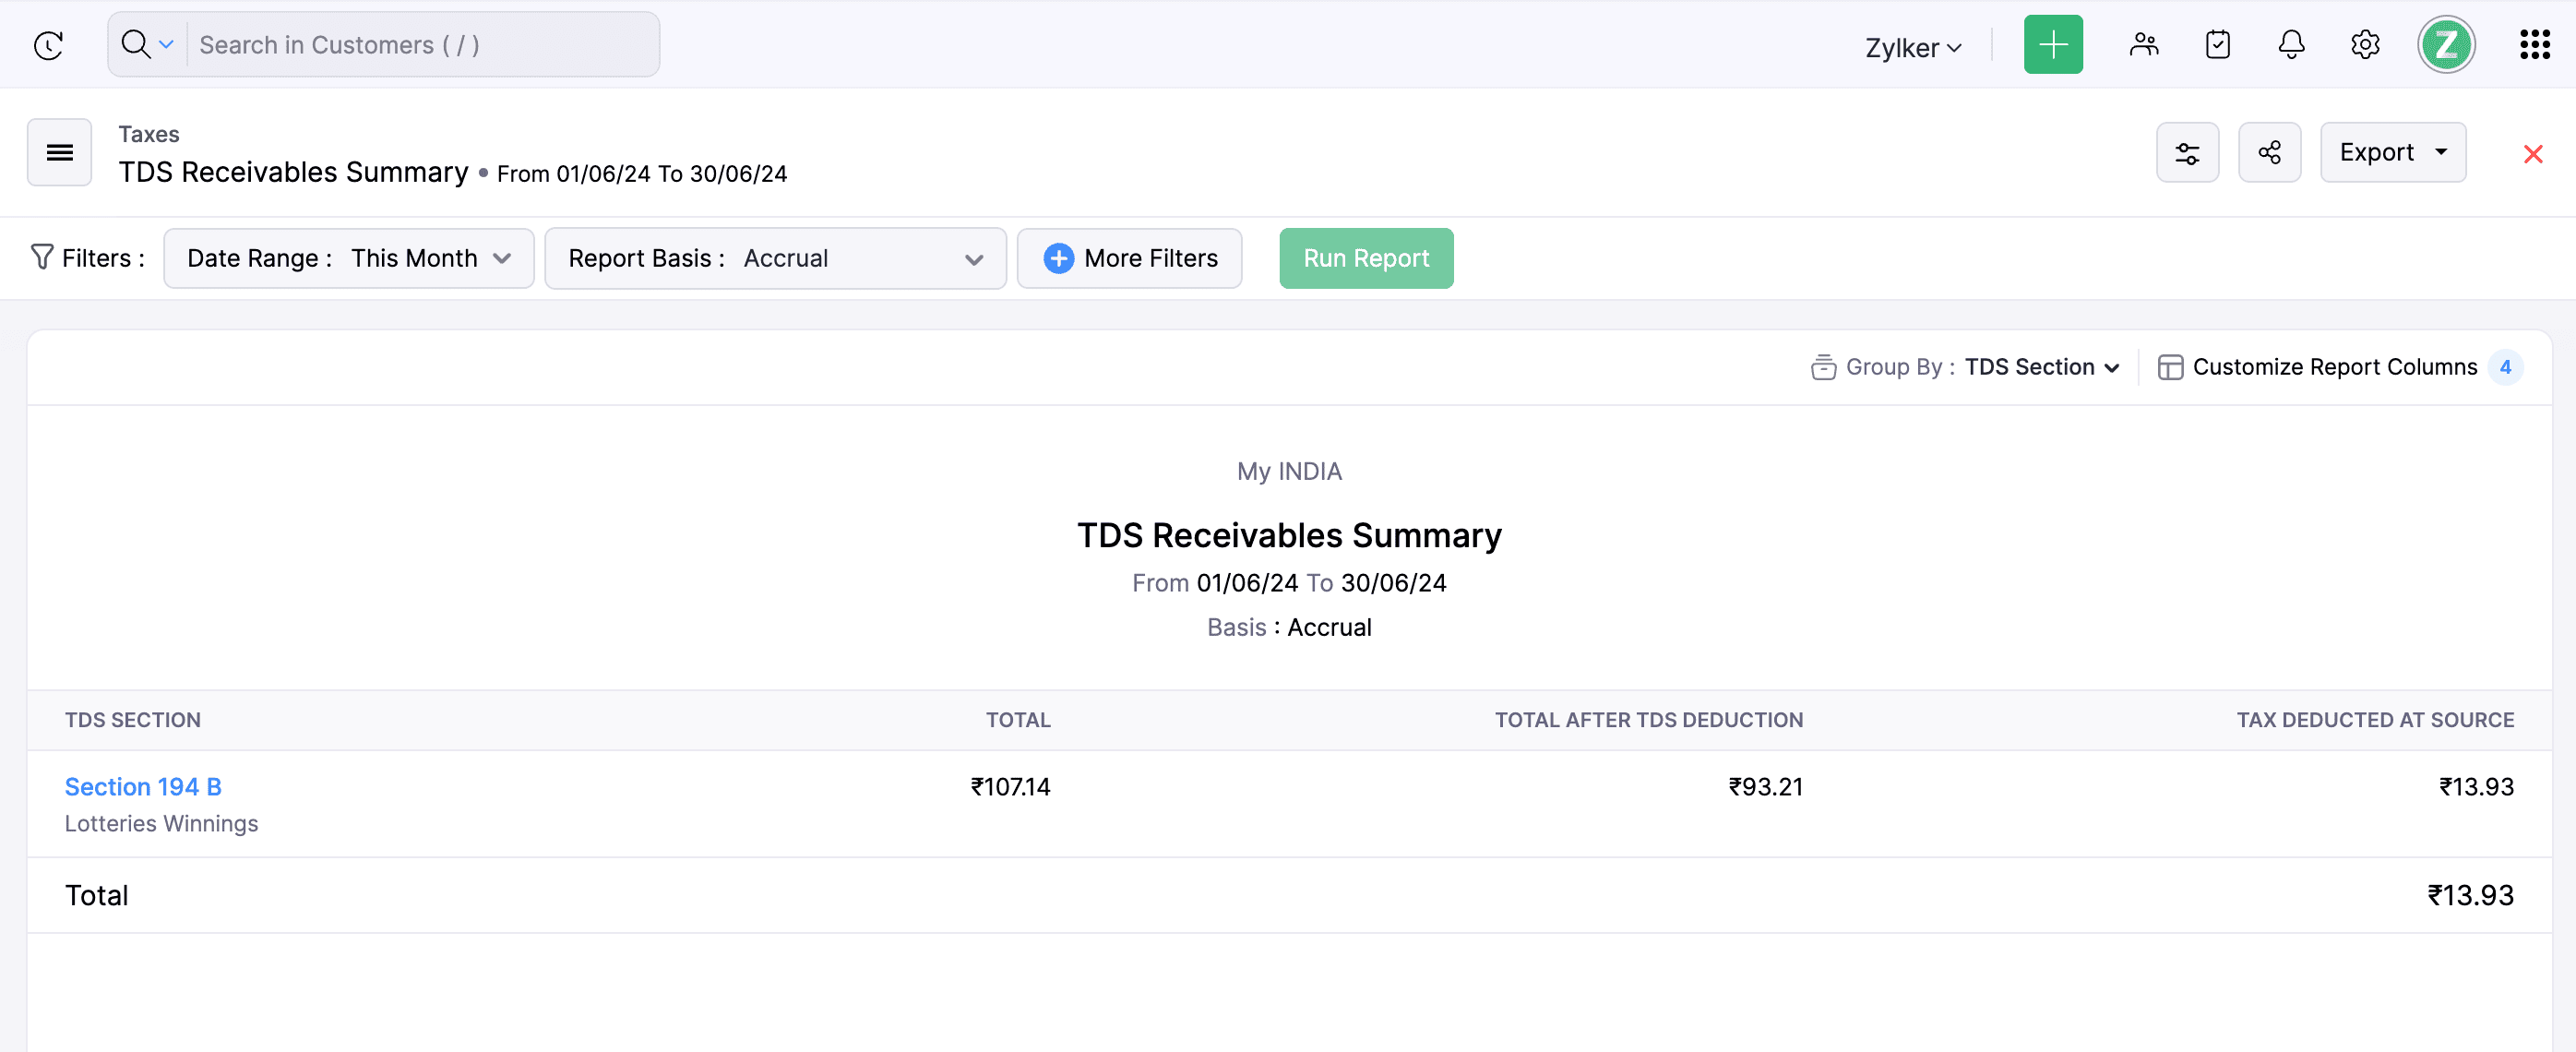This screenshot has width=2576, height=1052.
Task: Share the report using the share icon
Action: [x=2269, y=152]
